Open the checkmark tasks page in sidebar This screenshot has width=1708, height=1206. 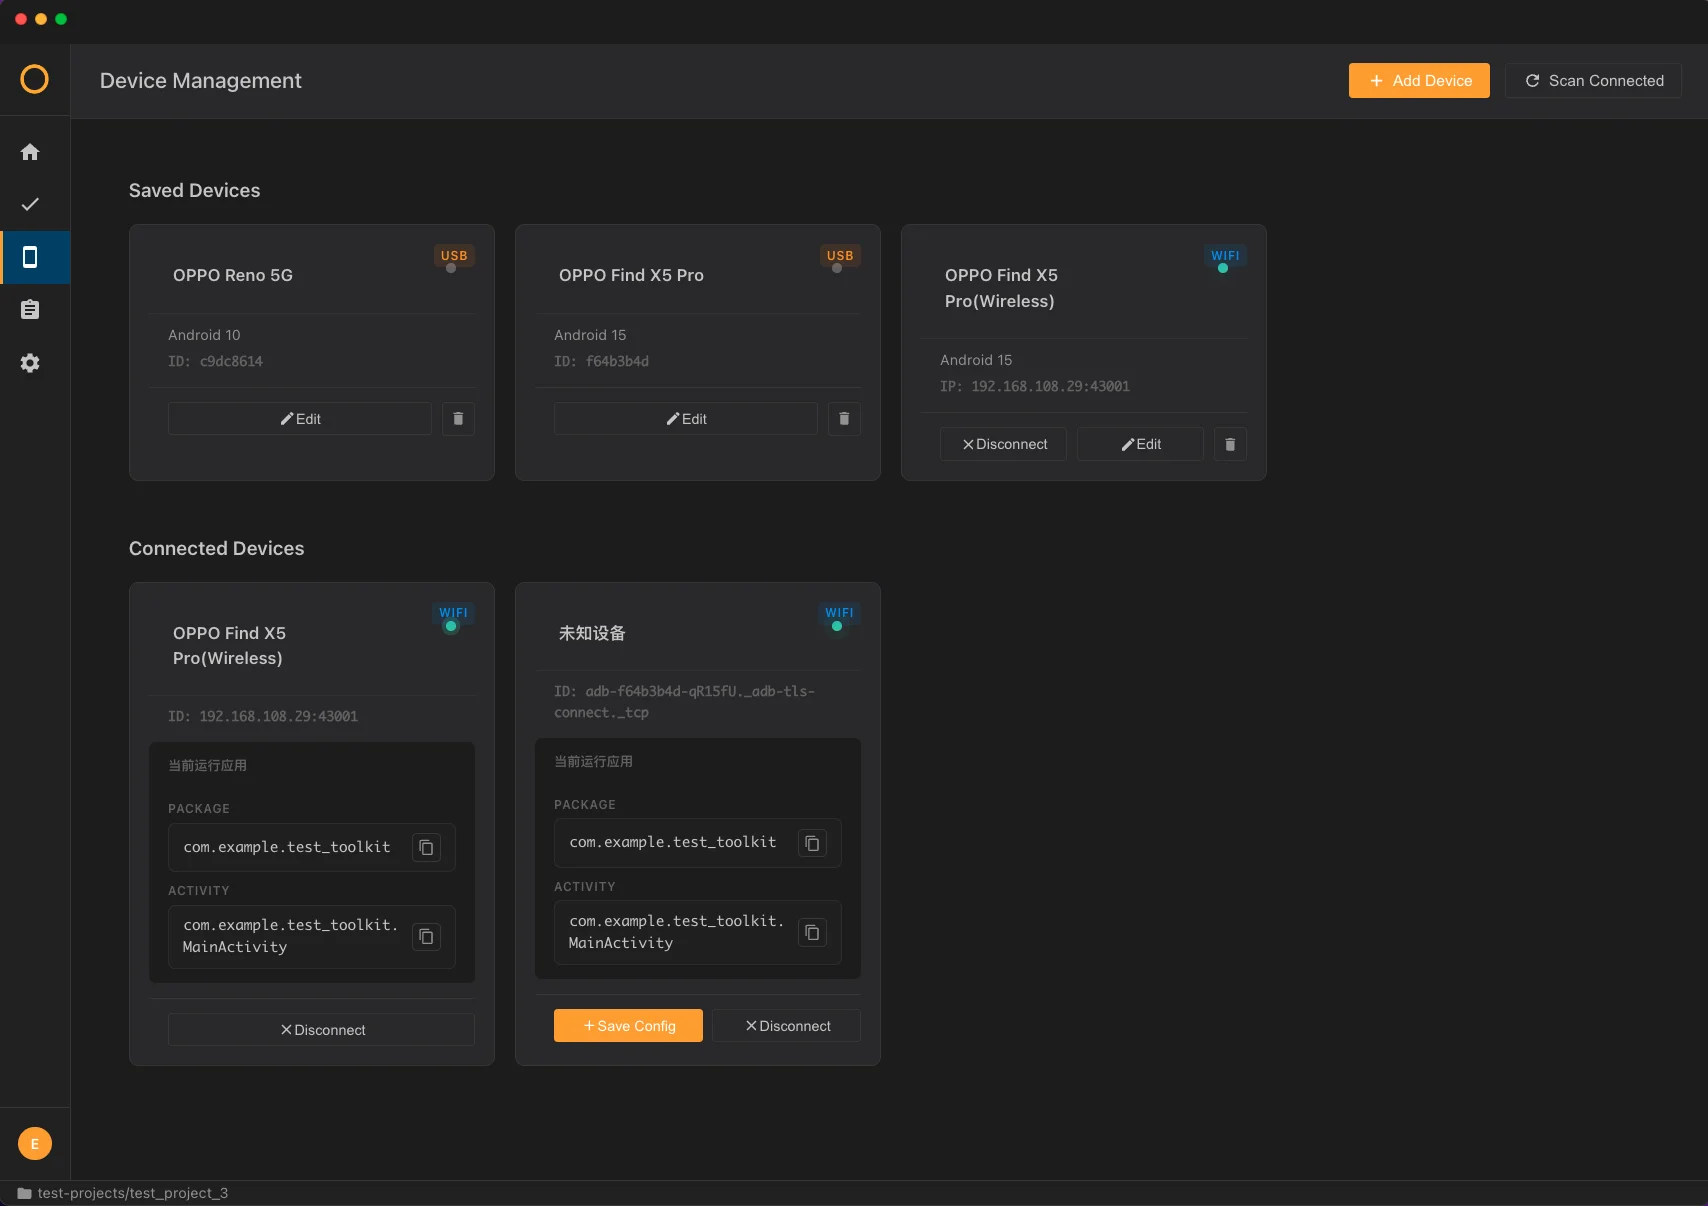tap(30, 204)
